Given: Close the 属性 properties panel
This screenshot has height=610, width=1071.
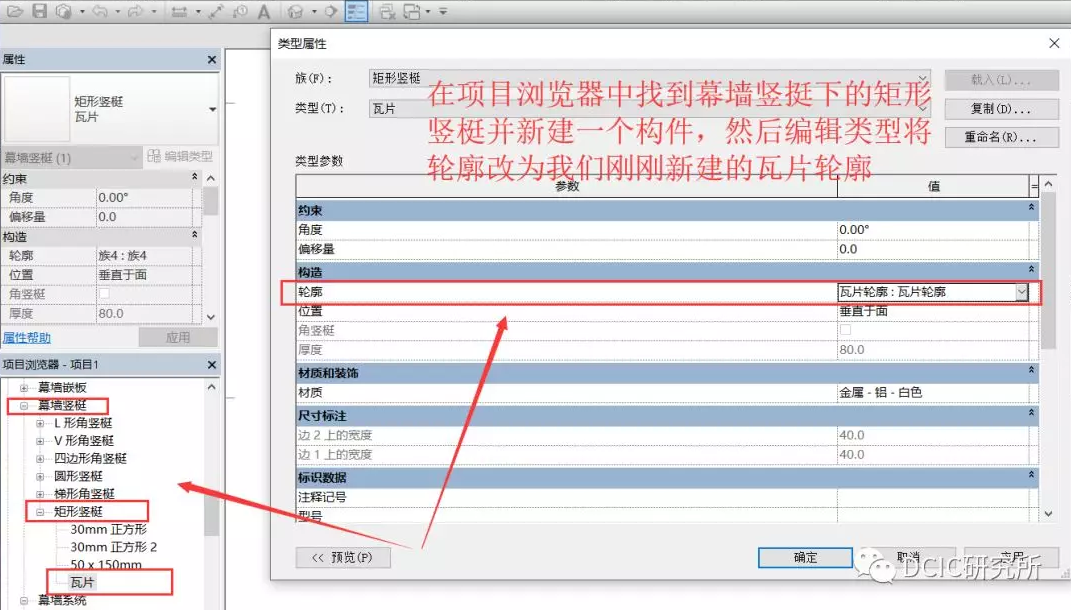Looking at the screenshot, I should point(212,60).
